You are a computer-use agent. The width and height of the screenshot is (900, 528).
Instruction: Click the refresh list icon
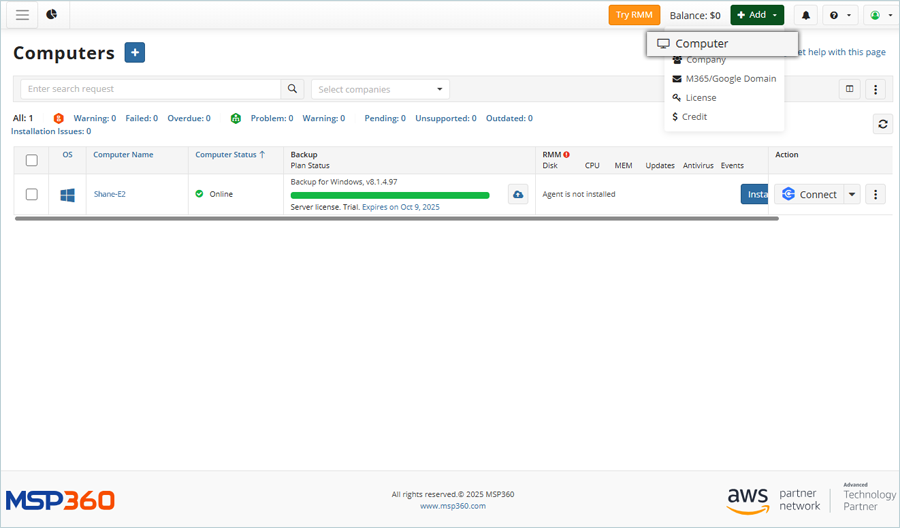(x=882, y=124)
